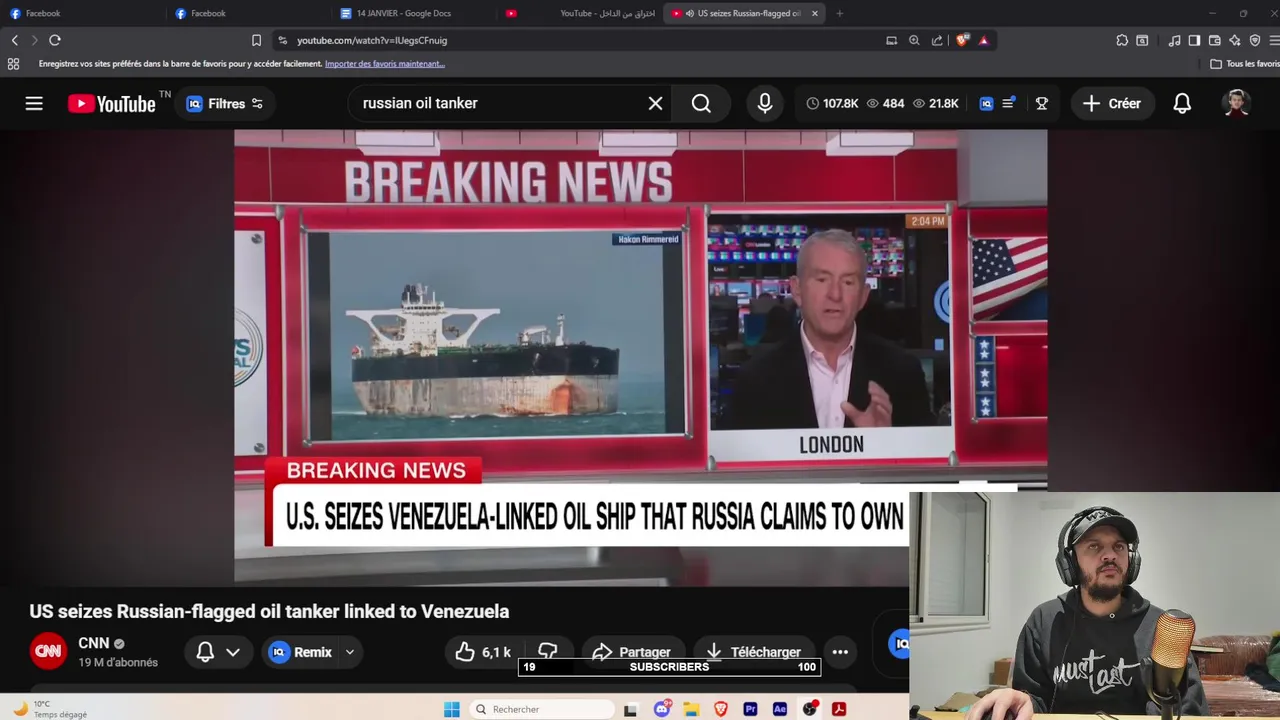This screenshot has height=720, width=1280.
Task: Go to the YouTube home logo
Action: [x=112, y=103]
